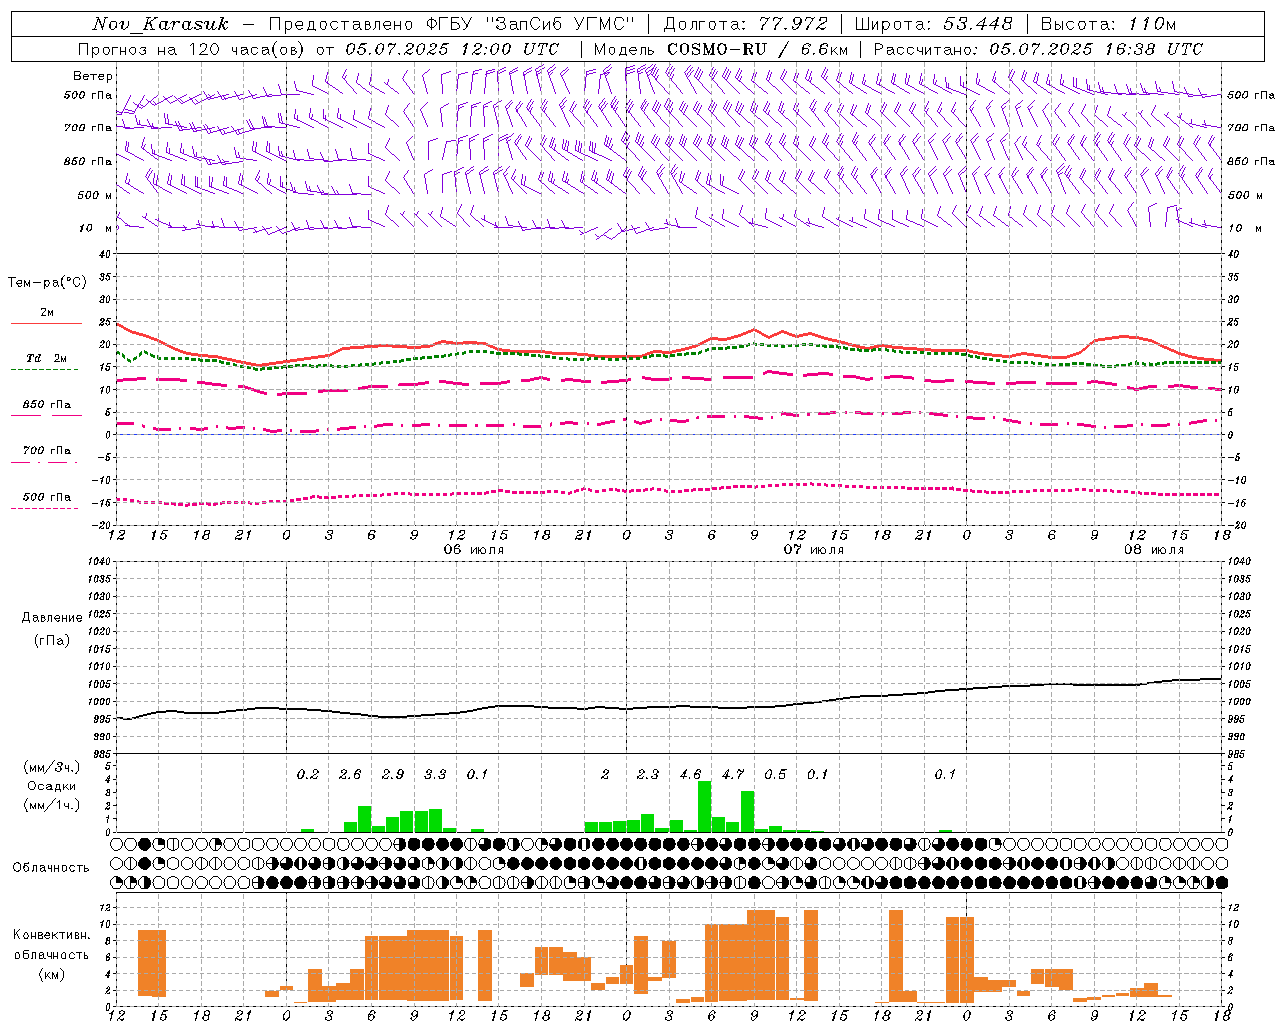Click the Nov_Karasuk station title

point(160,24)
